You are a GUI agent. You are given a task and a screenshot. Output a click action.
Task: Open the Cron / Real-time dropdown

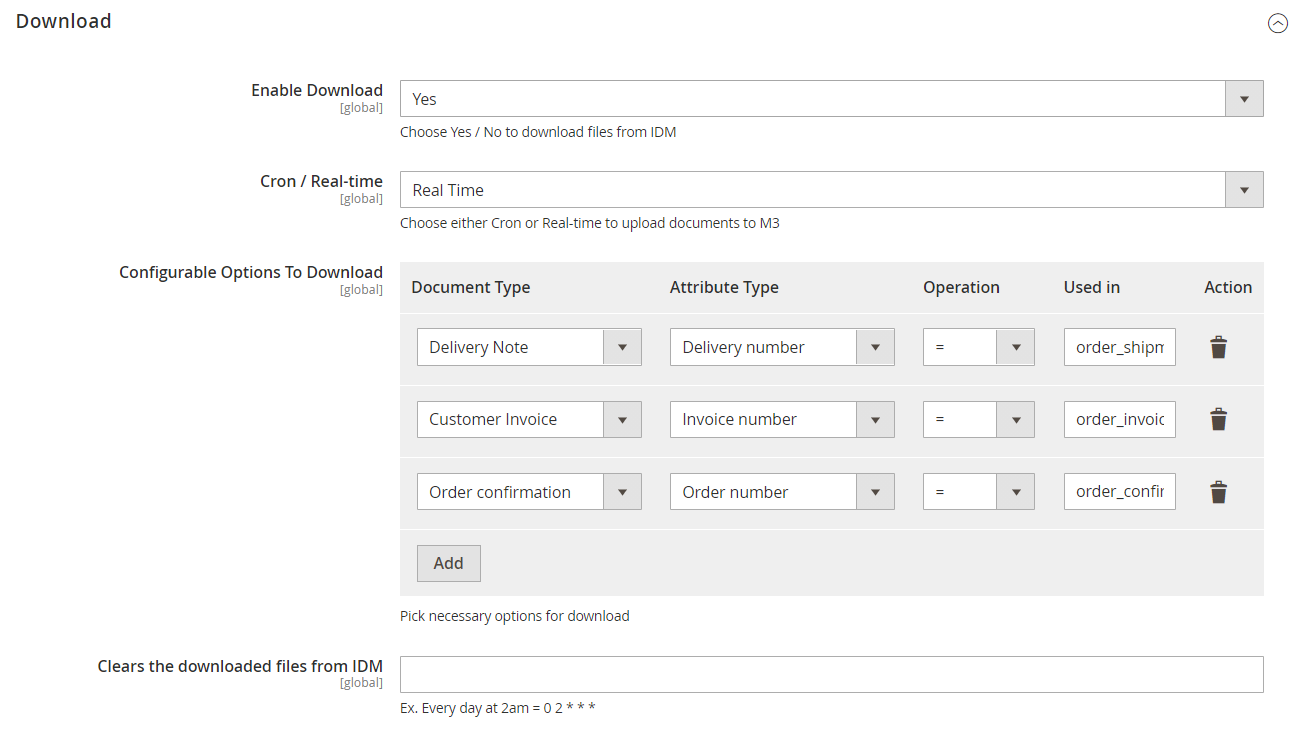831,190
